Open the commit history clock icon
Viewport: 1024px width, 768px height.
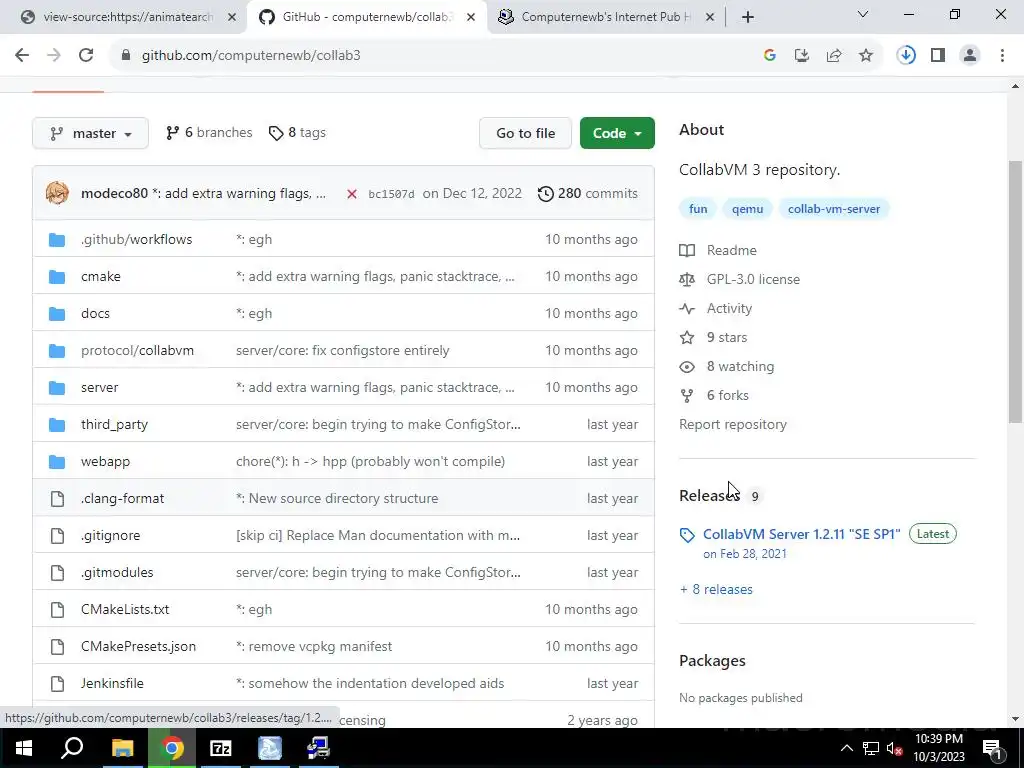(x=545, y=194)
